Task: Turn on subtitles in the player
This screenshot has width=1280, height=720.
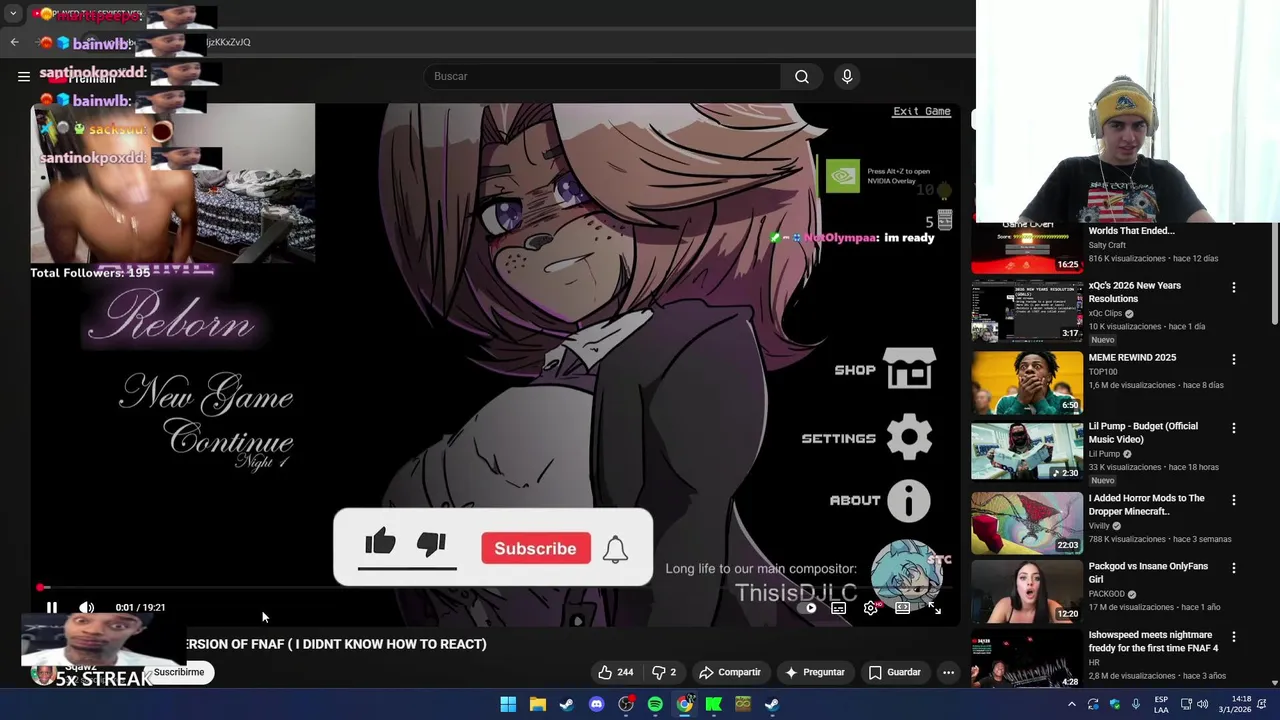Action: 839,607
